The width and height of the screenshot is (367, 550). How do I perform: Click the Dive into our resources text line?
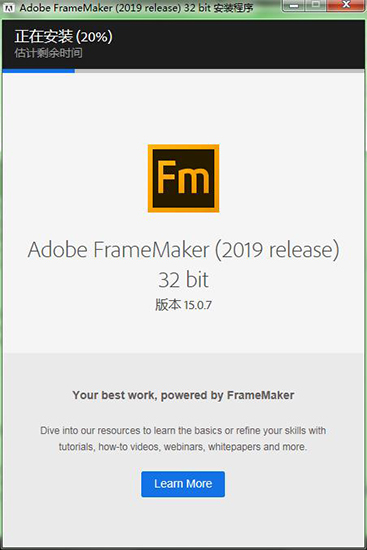pyautogui.click(x=183, y=430)
